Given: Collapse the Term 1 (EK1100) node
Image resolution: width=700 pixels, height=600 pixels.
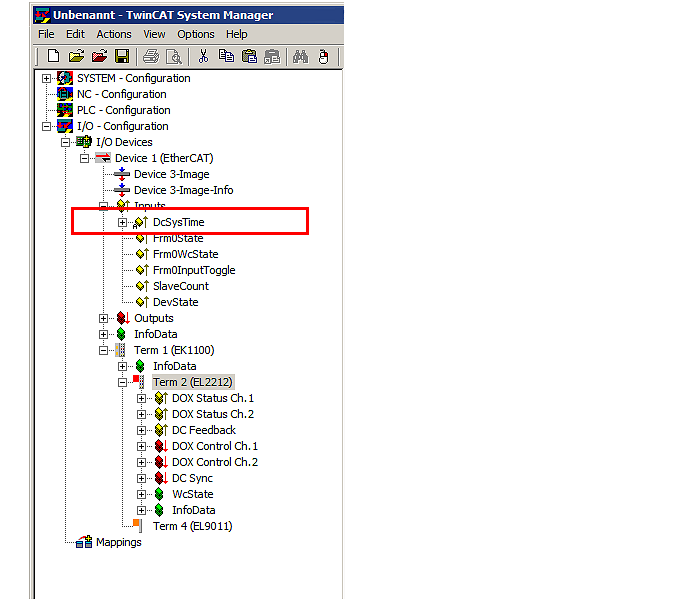Looking at the screenshot, I should pyautogui.click(x=103, y=350).
